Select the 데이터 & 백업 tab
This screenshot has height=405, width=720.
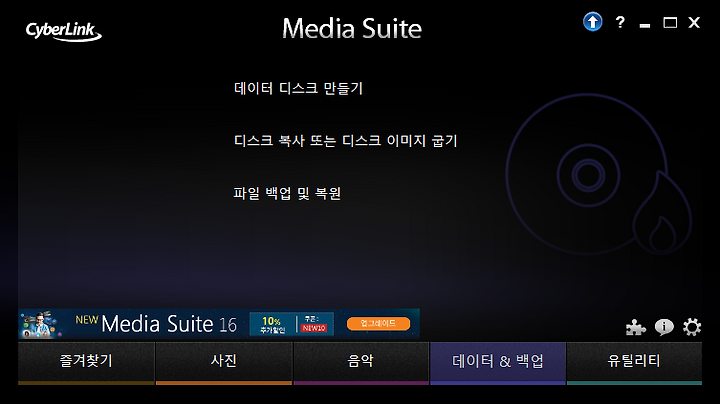pos(498,363)
